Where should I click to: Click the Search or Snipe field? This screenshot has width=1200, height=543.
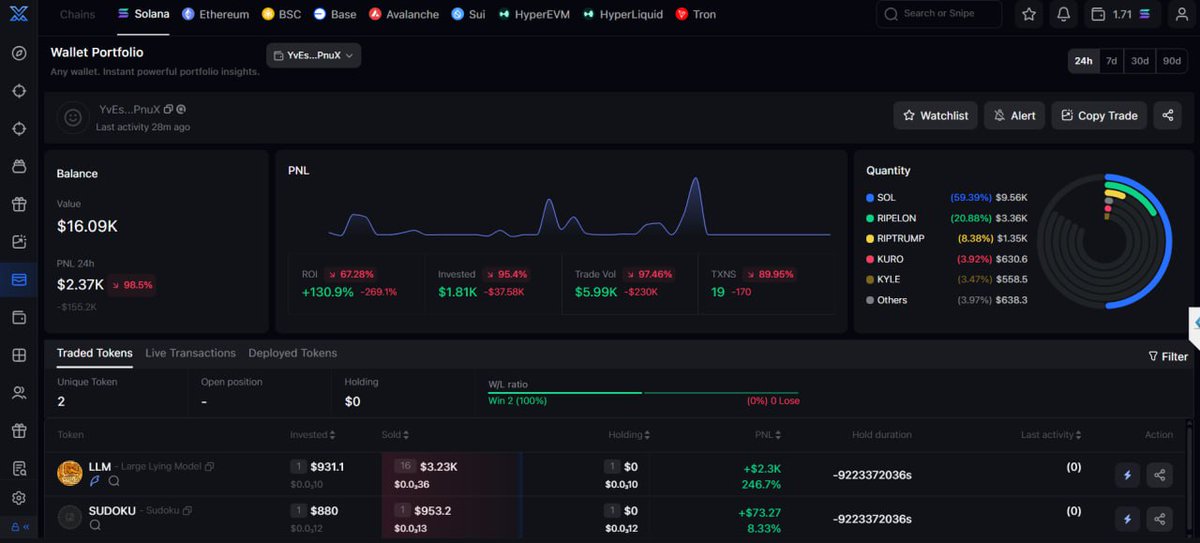pos(939,14)
